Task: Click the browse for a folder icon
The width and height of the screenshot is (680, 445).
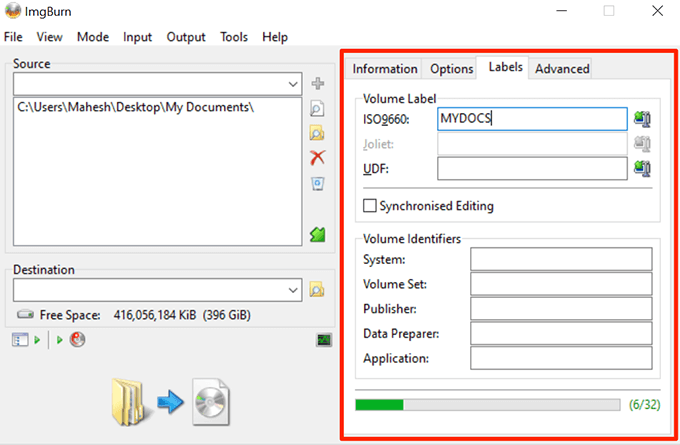Action: [x=317, y=133]
